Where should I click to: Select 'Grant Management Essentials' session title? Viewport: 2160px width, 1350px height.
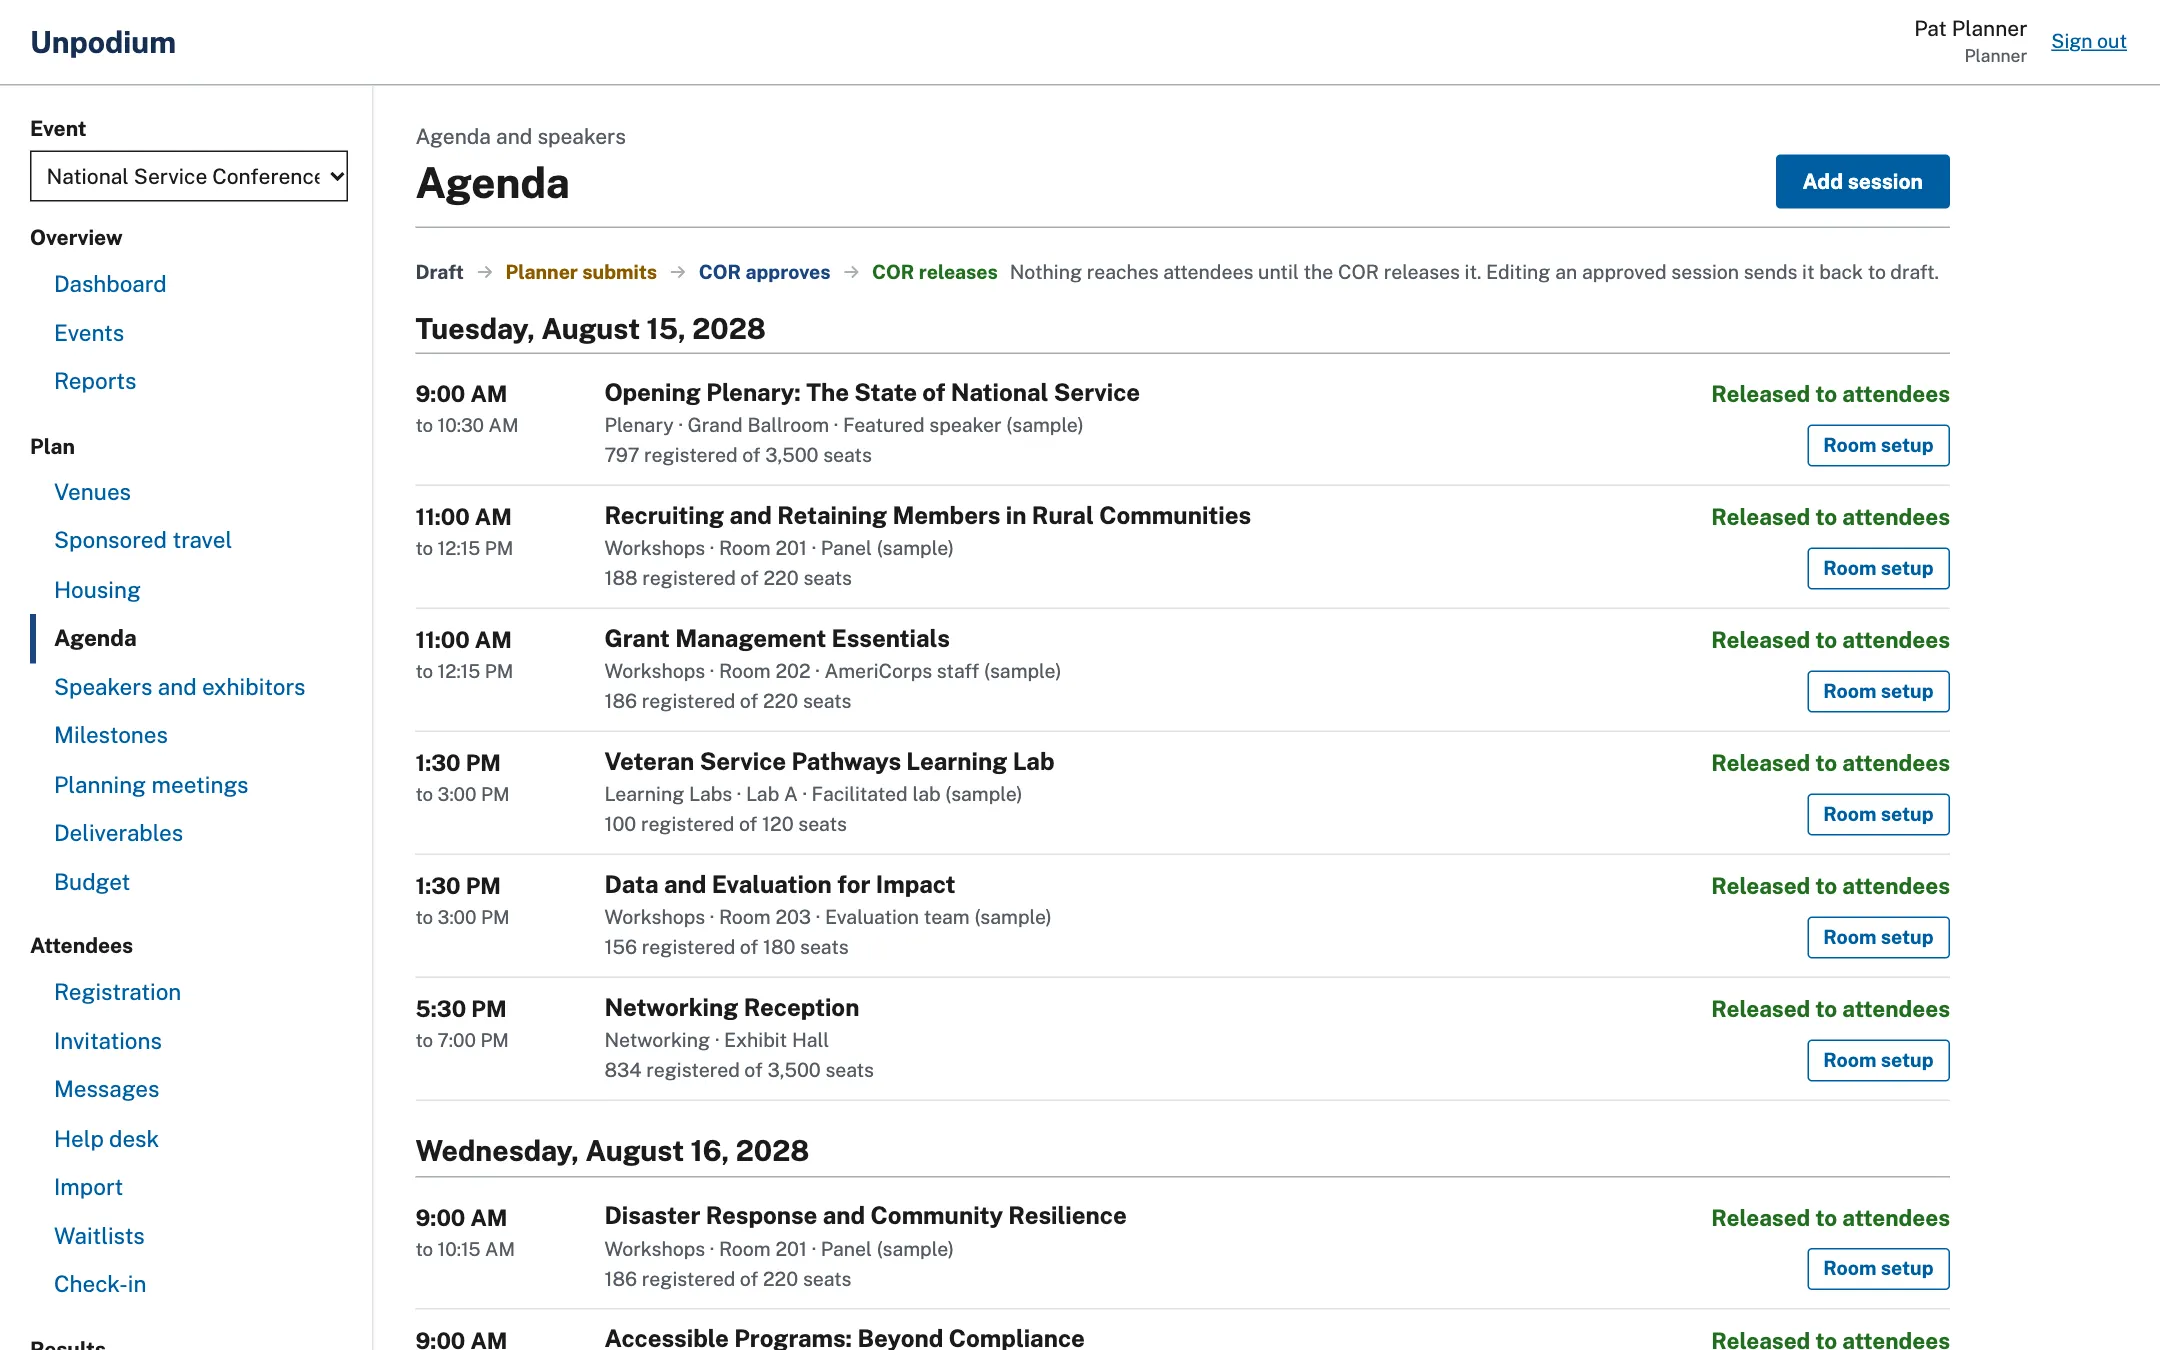[x=777, y=638]
